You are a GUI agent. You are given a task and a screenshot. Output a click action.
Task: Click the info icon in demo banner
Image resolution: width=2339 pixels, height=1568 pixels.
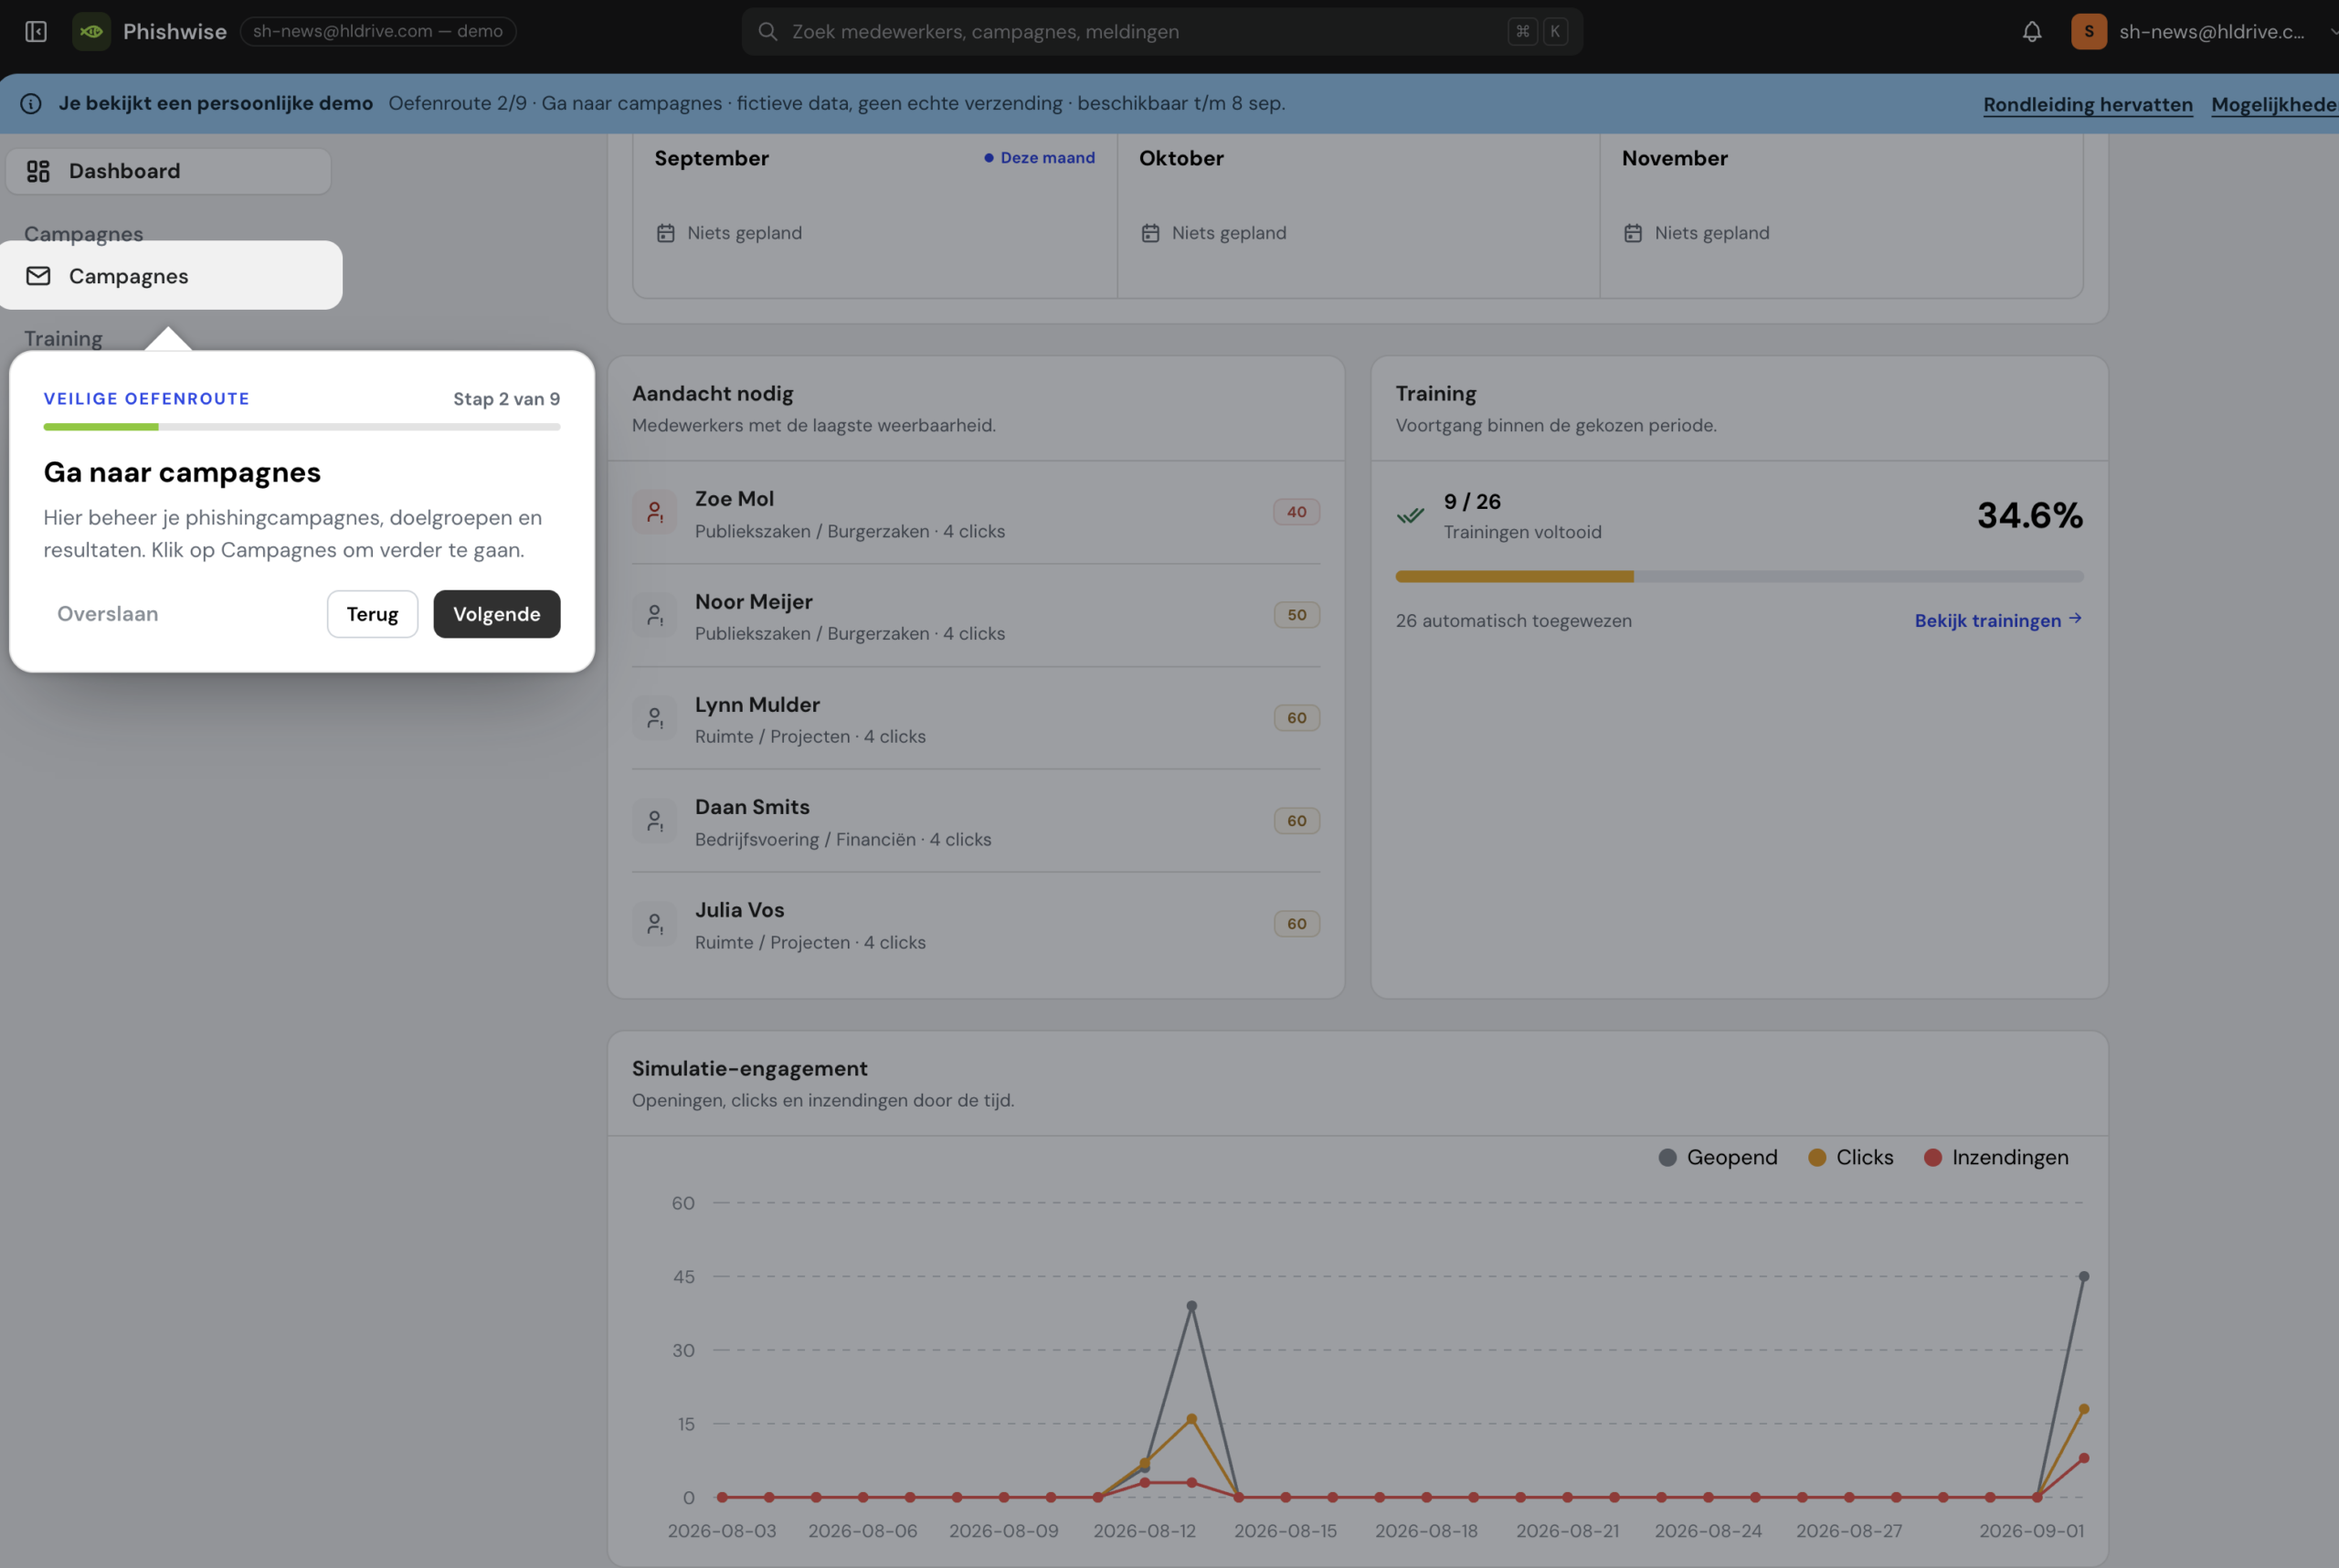(x=31, y=104)
